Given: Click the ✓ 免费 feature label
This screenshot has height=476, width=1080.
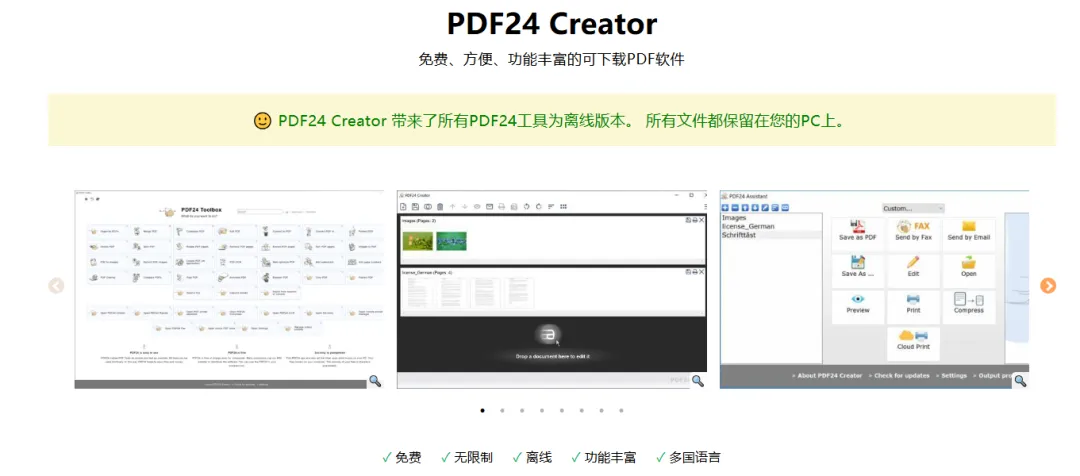Looking at the screenshot, I should [x=402, y=457].
